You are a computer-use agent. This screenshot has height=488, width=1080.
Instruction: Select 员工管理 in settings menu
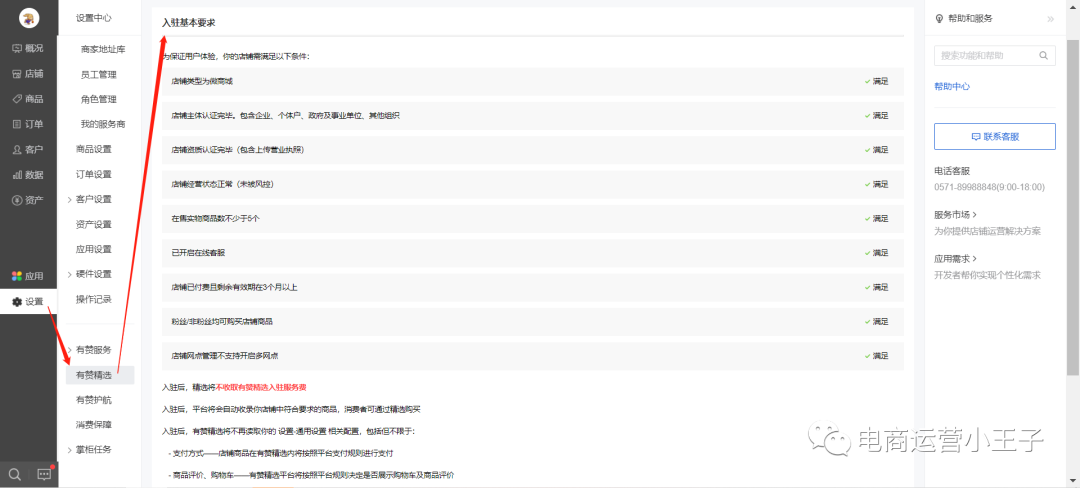point(99,74)
